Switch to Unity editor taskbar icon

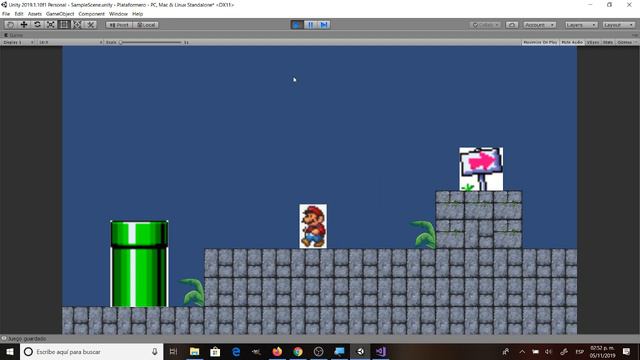360,351
